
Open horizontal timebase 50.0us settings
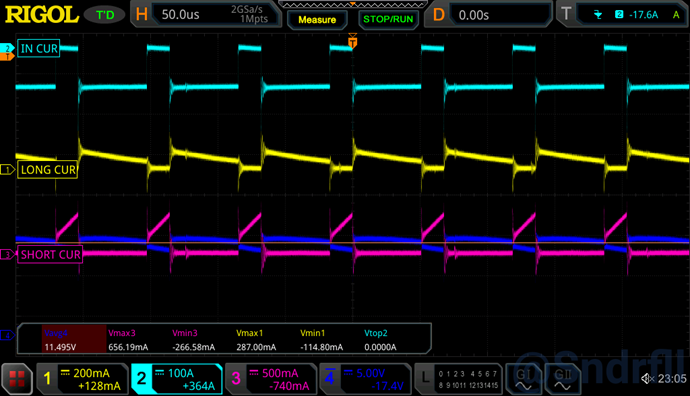[207, 15]
